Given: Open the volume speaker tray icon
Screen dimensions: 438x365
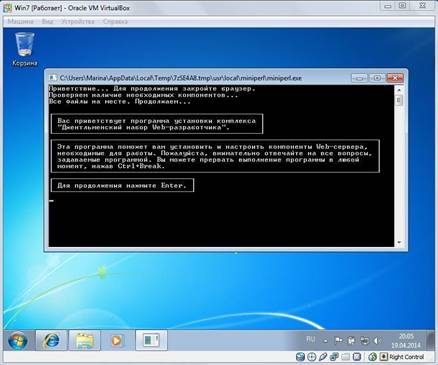Looking at the screenshot, I should pos(377,340).
